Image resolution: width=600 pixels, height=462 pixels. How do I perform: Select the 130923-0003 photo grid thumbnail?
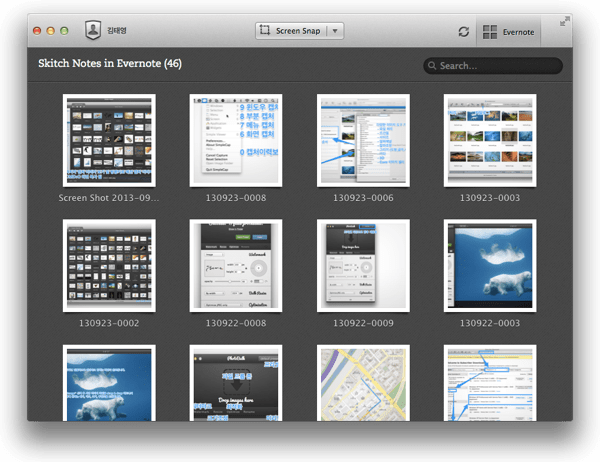pos(489,140)
